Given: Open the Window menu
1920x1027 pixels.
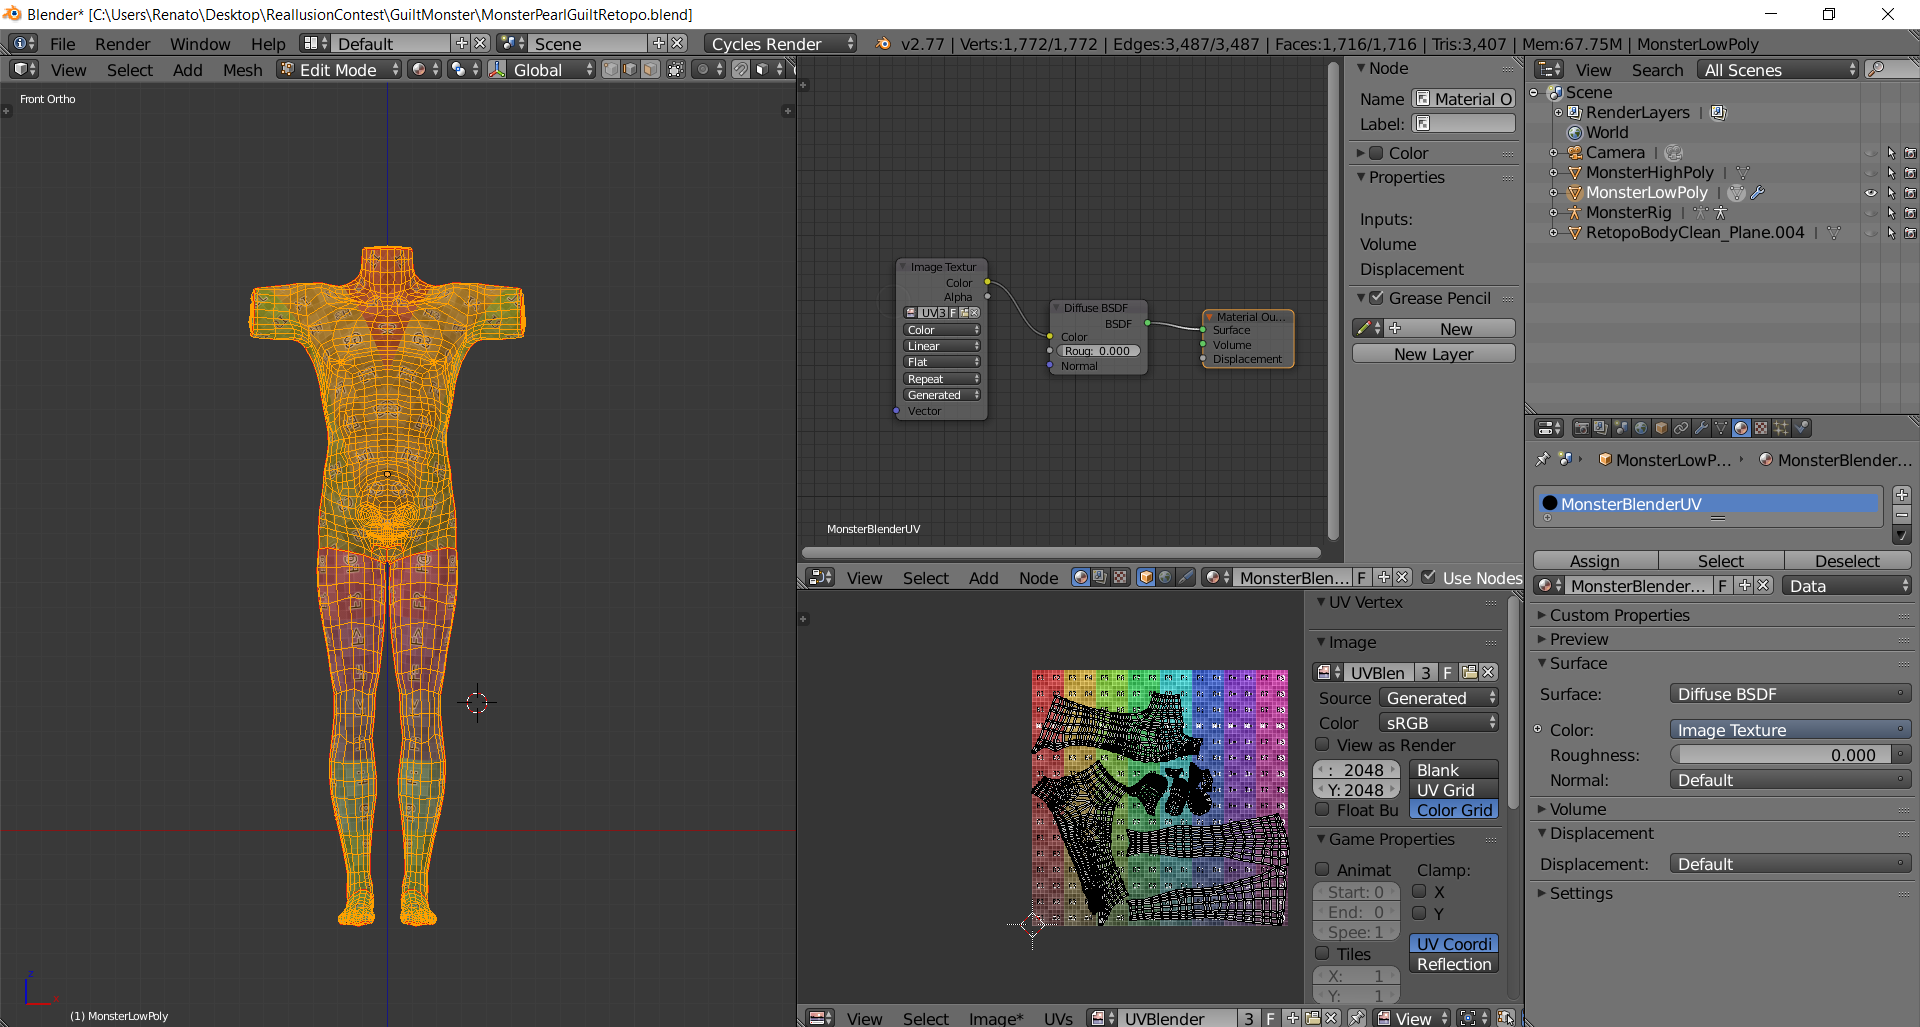Looking at the screenshot, I should [x=200, y=43].
